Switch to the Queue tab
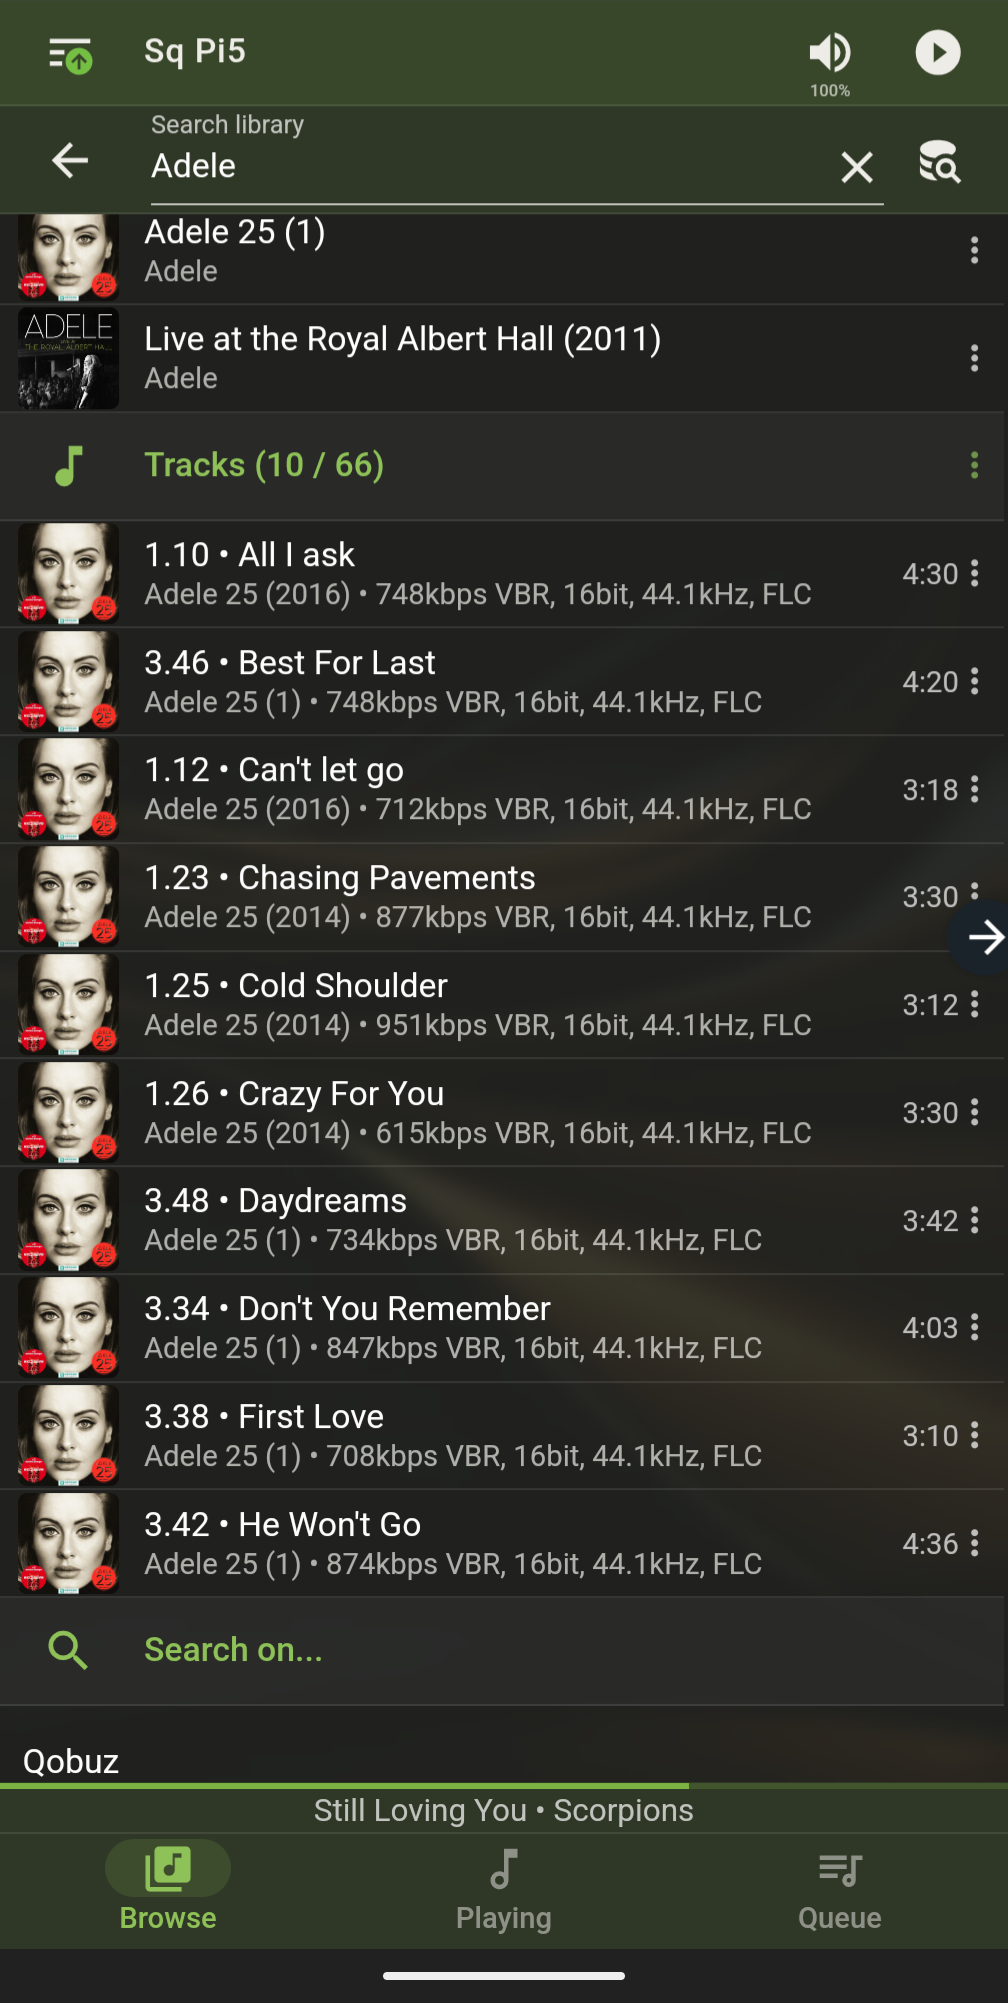 [x=840, y=1890]
